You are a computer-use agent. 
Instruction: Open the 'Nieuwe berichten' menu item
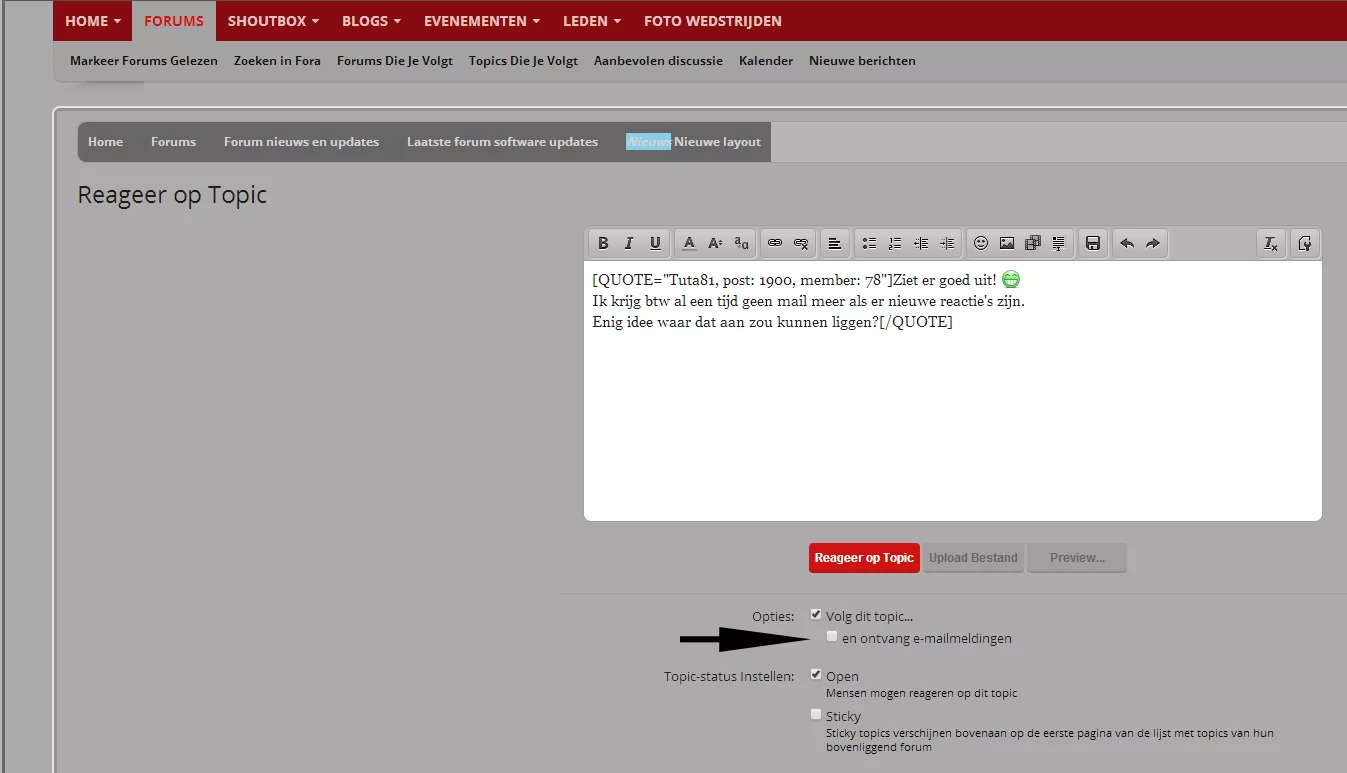pyautogui.click(x=861, y=60)
